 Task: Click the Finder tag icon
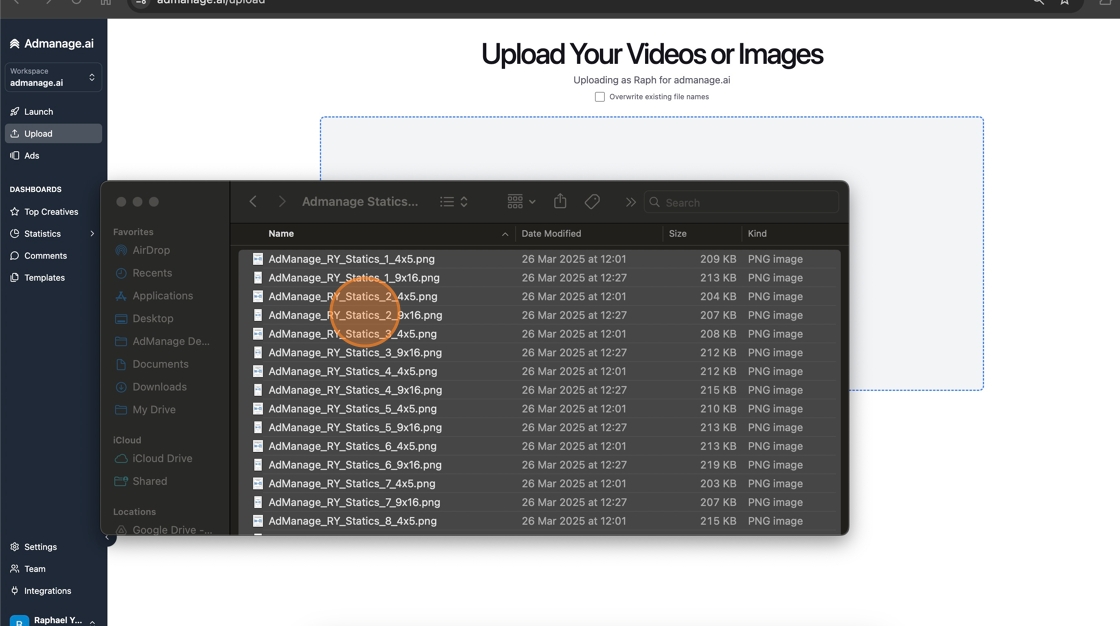(592, 202)
